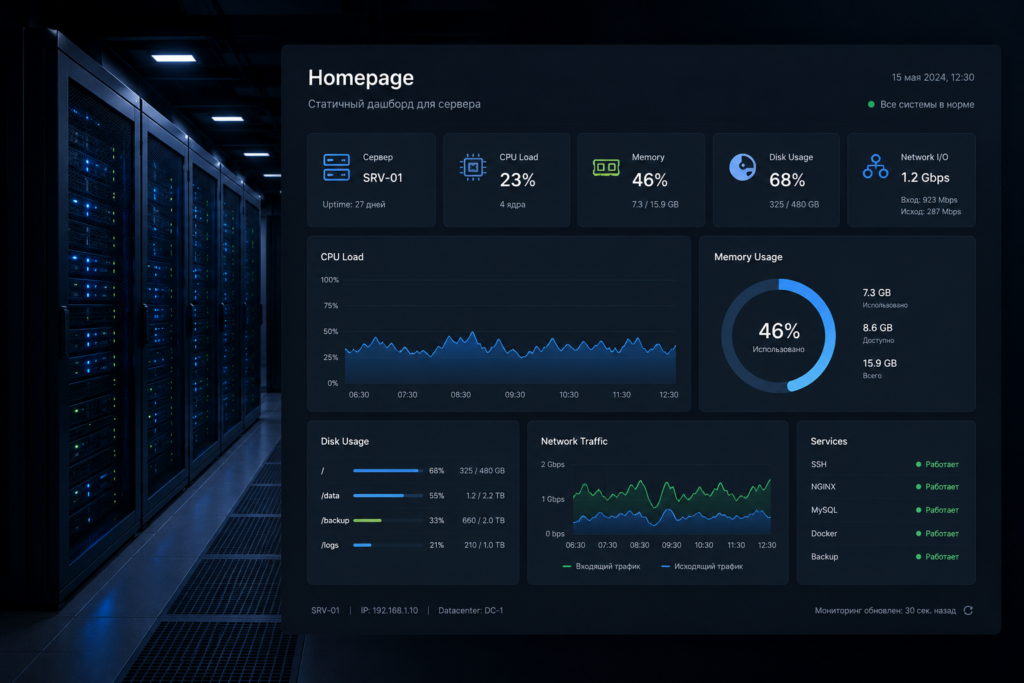Click the CPU chip icon
The width and height of the screenshot is (1024, 683).
coord(473,167)
